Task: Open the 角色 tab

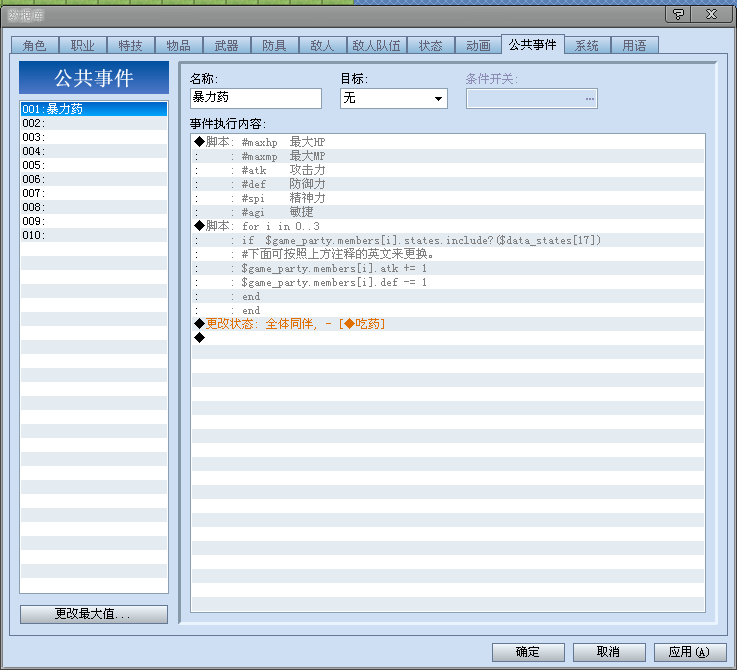Action: (35, 45)
